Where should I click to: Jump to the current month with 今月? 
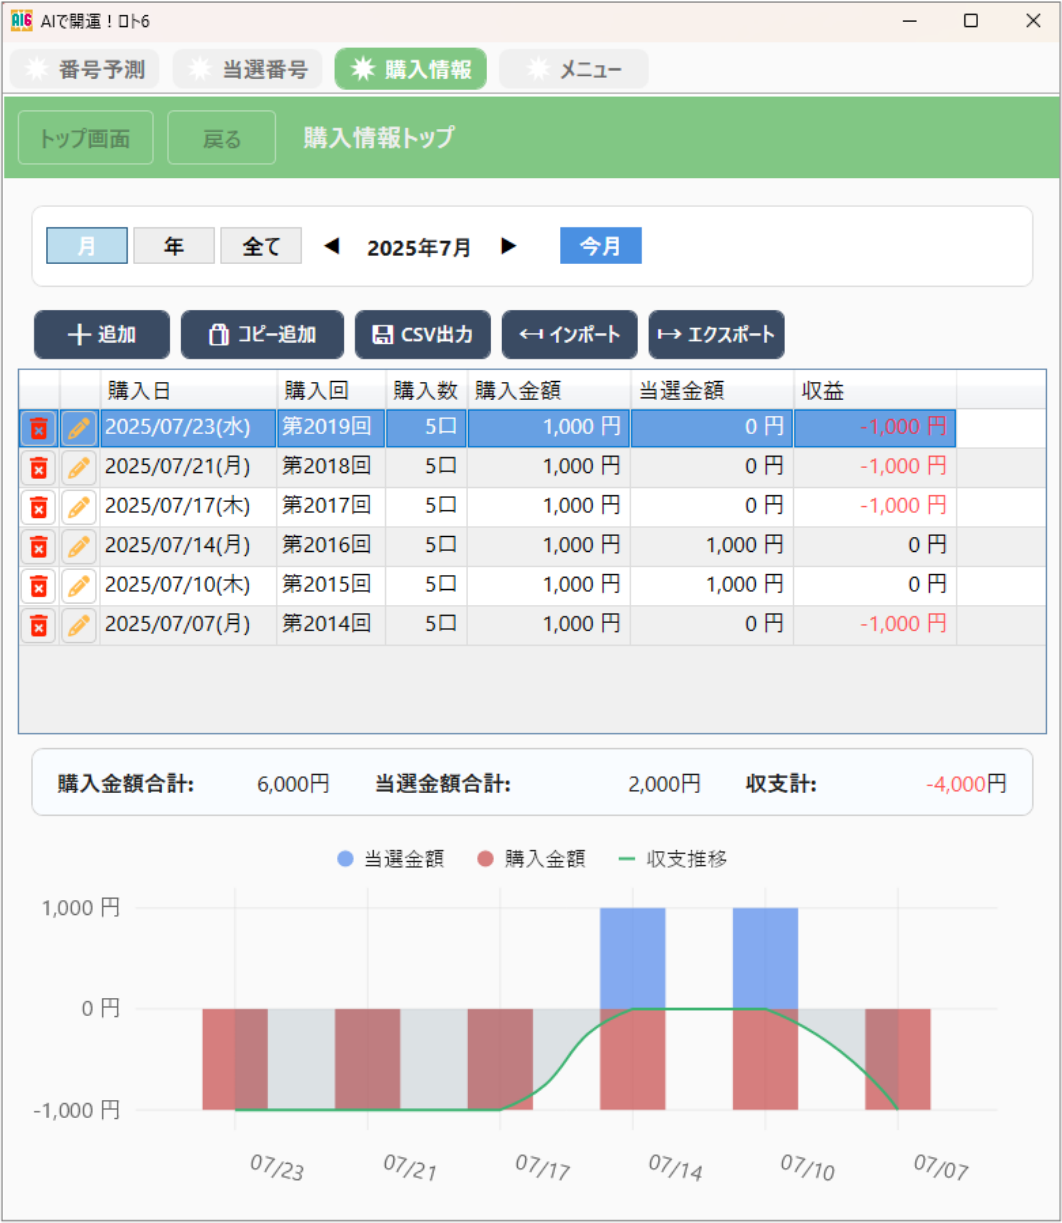tap(601, 245)
